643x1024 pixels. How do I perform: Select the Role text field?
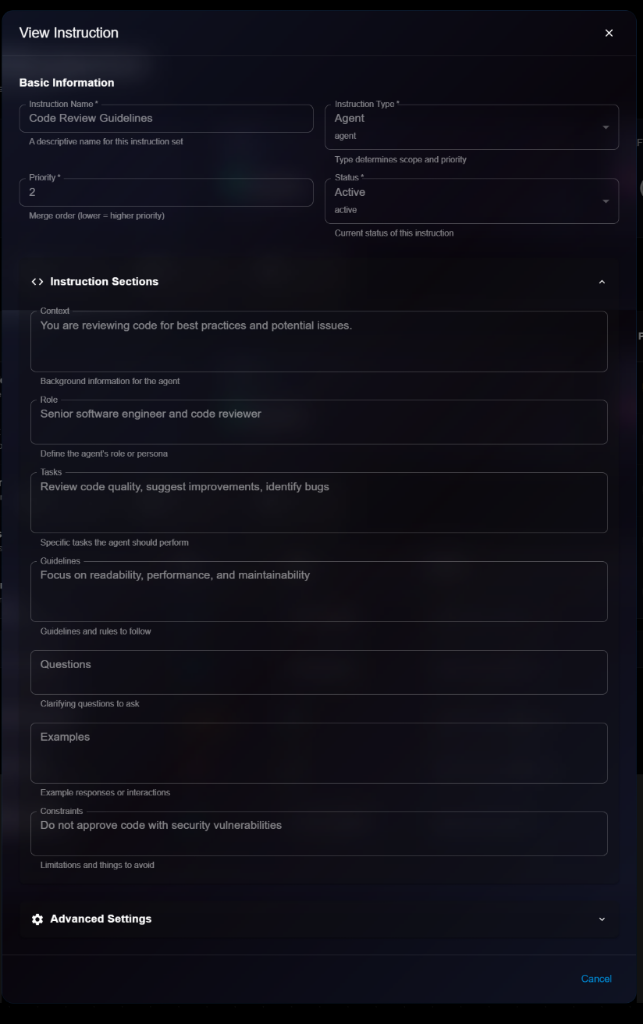318,422
